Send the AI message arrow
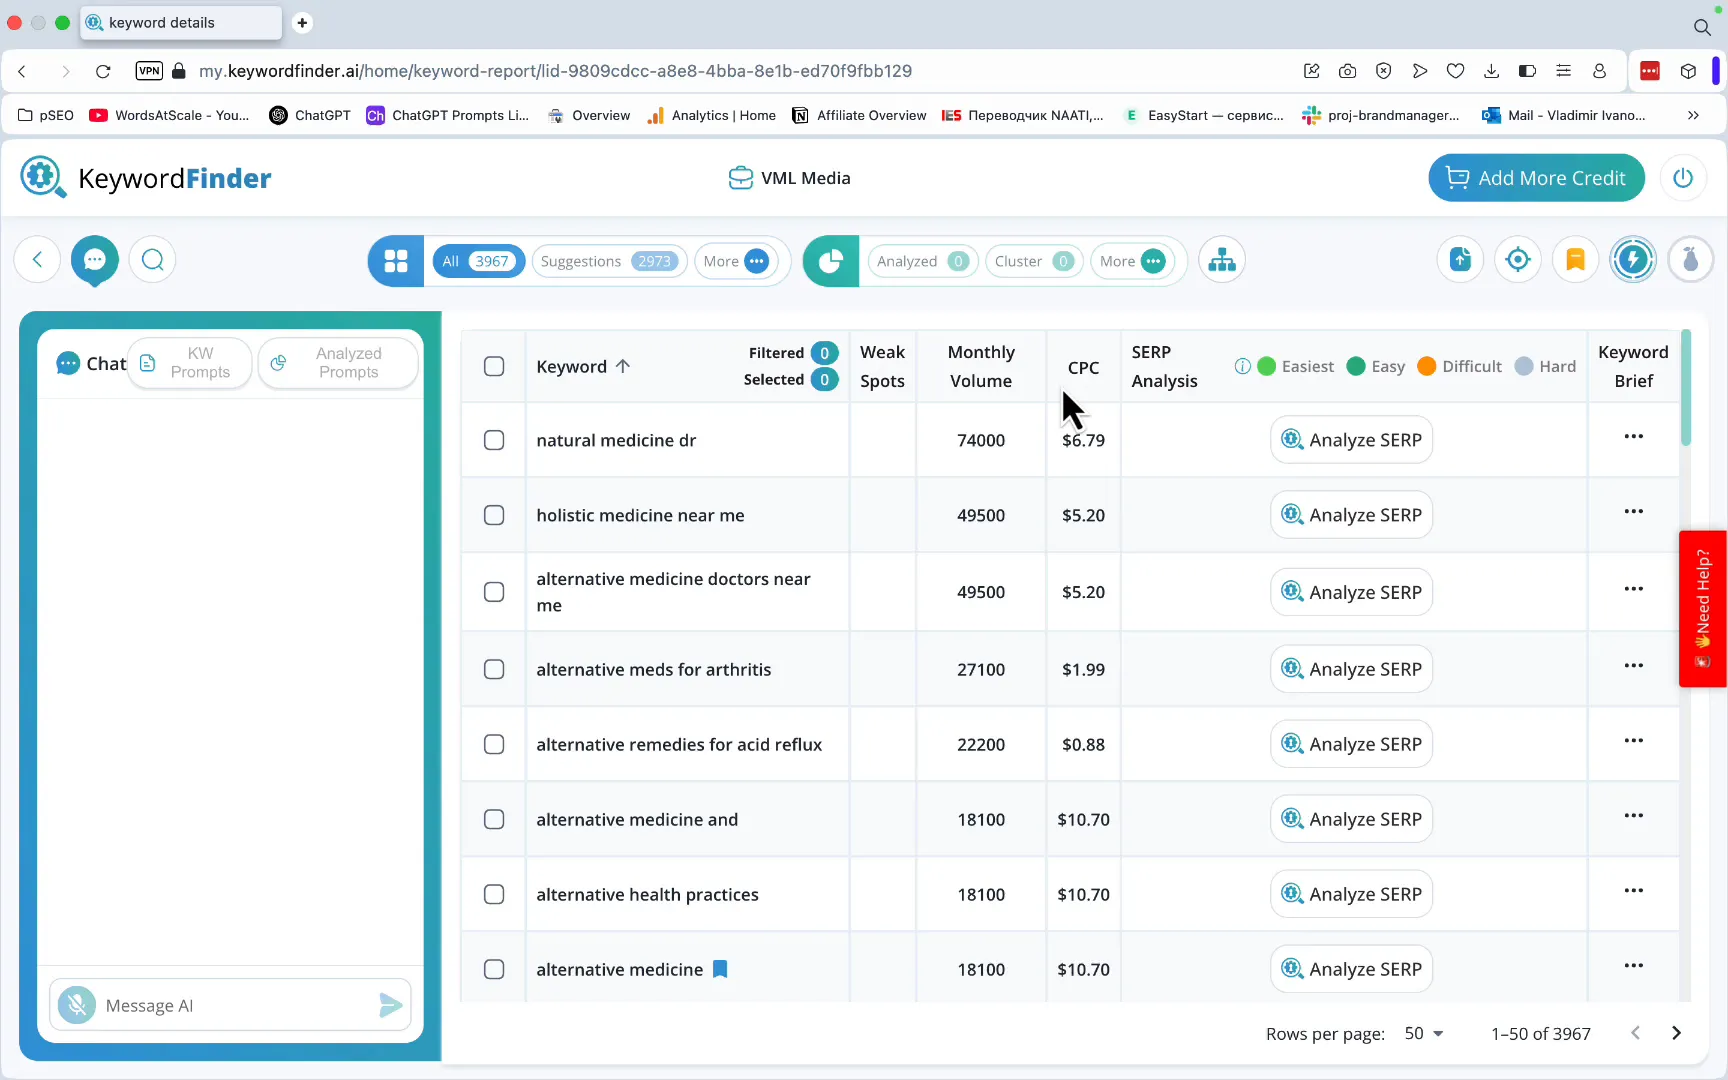 (391, 1005)
